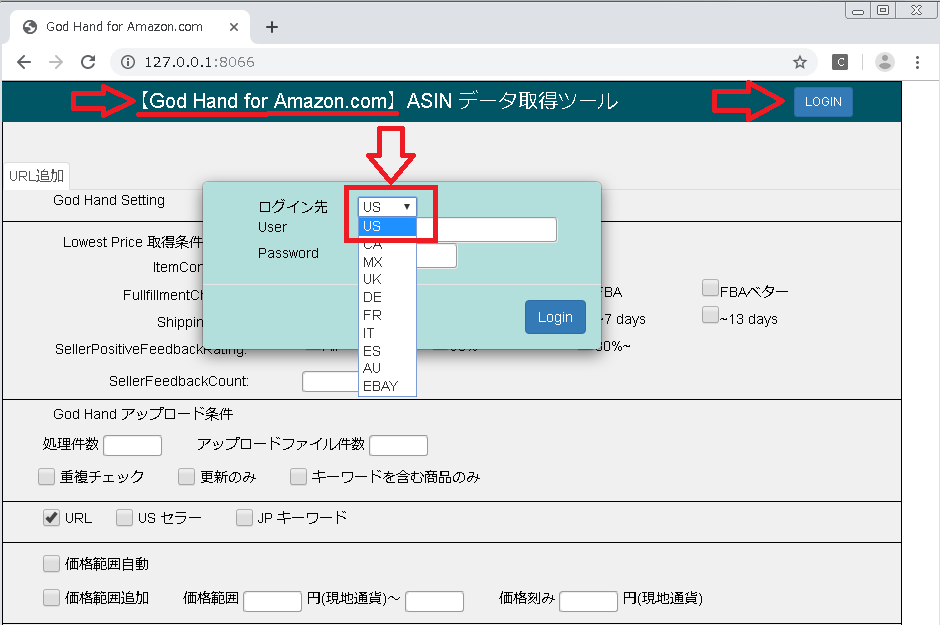
Task: Focus the 価格刻み input box
Action: pos(589,601)
